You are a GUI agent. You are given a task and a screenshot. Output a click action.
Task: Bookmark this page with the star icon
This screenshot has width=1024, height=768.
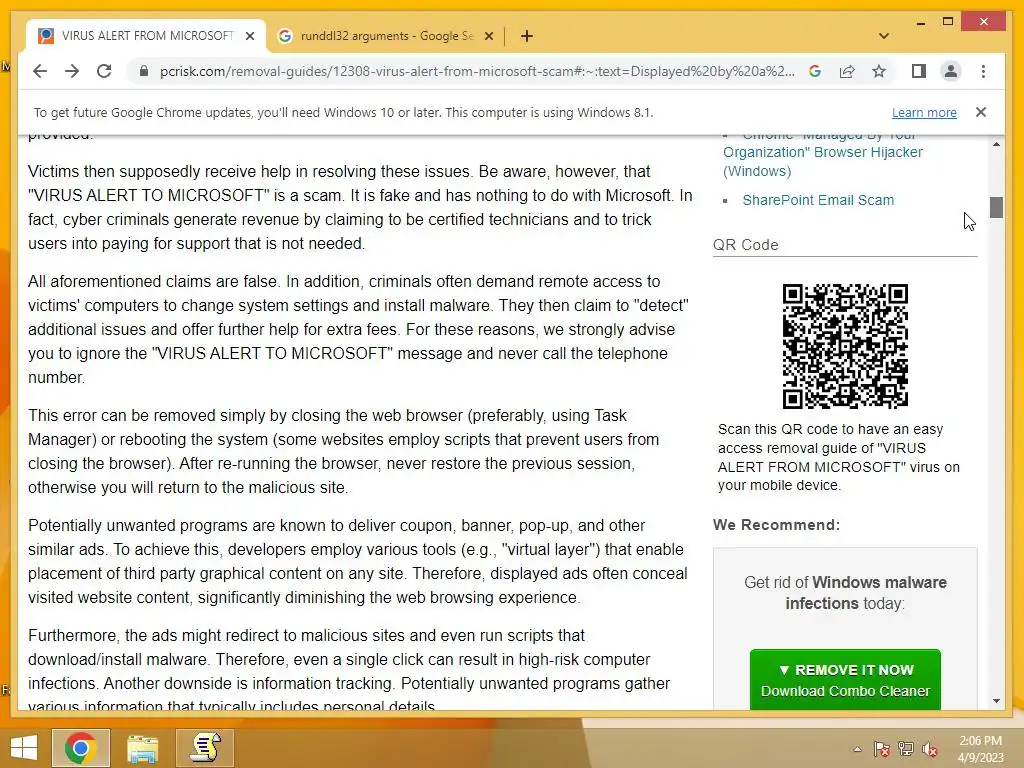[879, 71]
